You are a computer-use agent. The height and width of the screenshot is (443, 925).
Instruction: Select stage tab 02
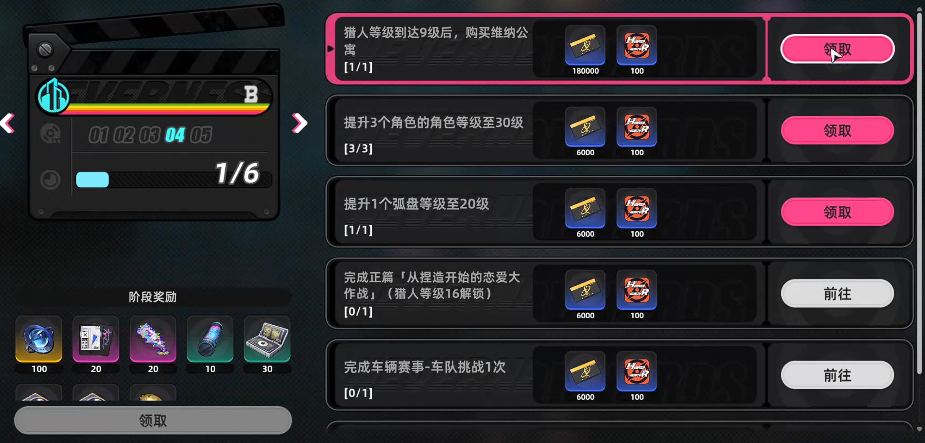point(124,135)
